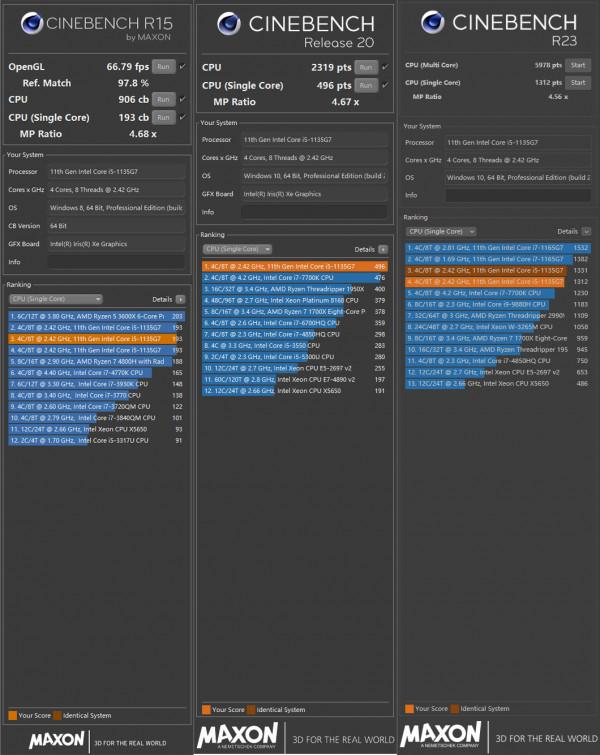
Task: Select the Xeon W-3265M row in R23
Action: pos(498,327)
